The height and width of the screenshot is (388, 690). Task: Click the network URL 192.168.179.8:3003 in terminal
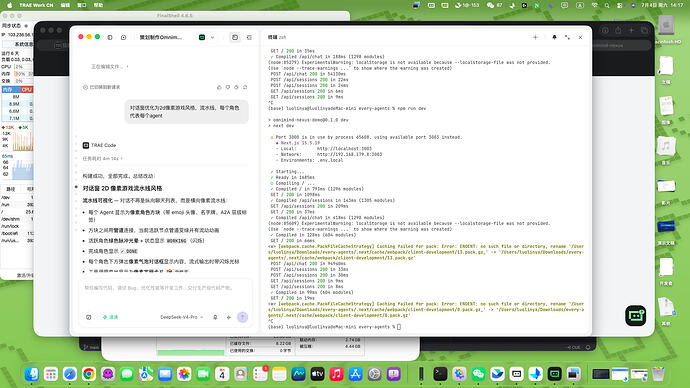(x=349, y=154)
